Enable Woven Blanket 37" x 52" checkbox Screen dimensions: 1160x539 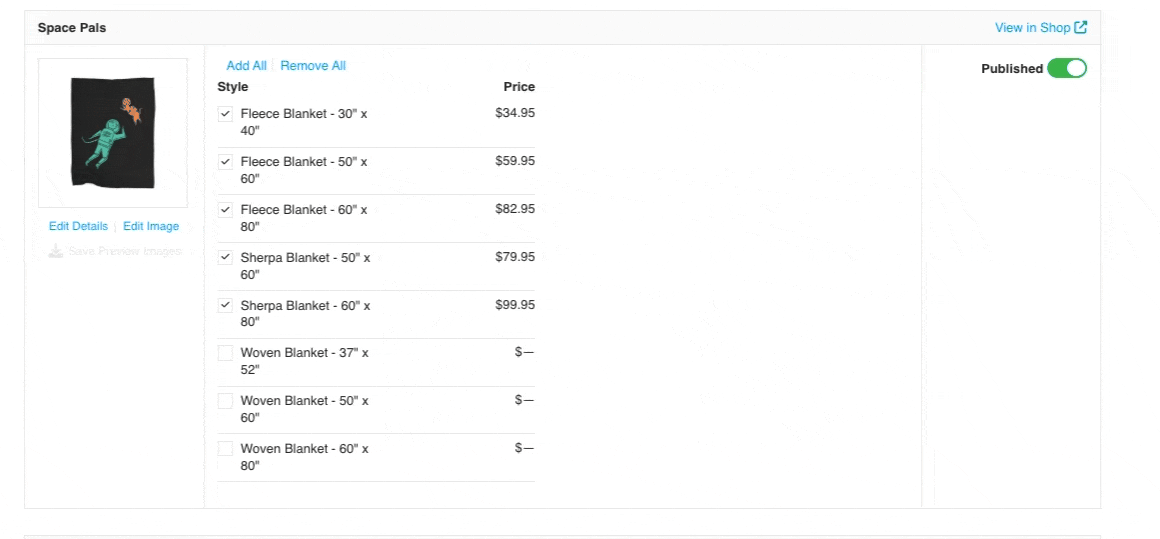[x=226, y=353]
